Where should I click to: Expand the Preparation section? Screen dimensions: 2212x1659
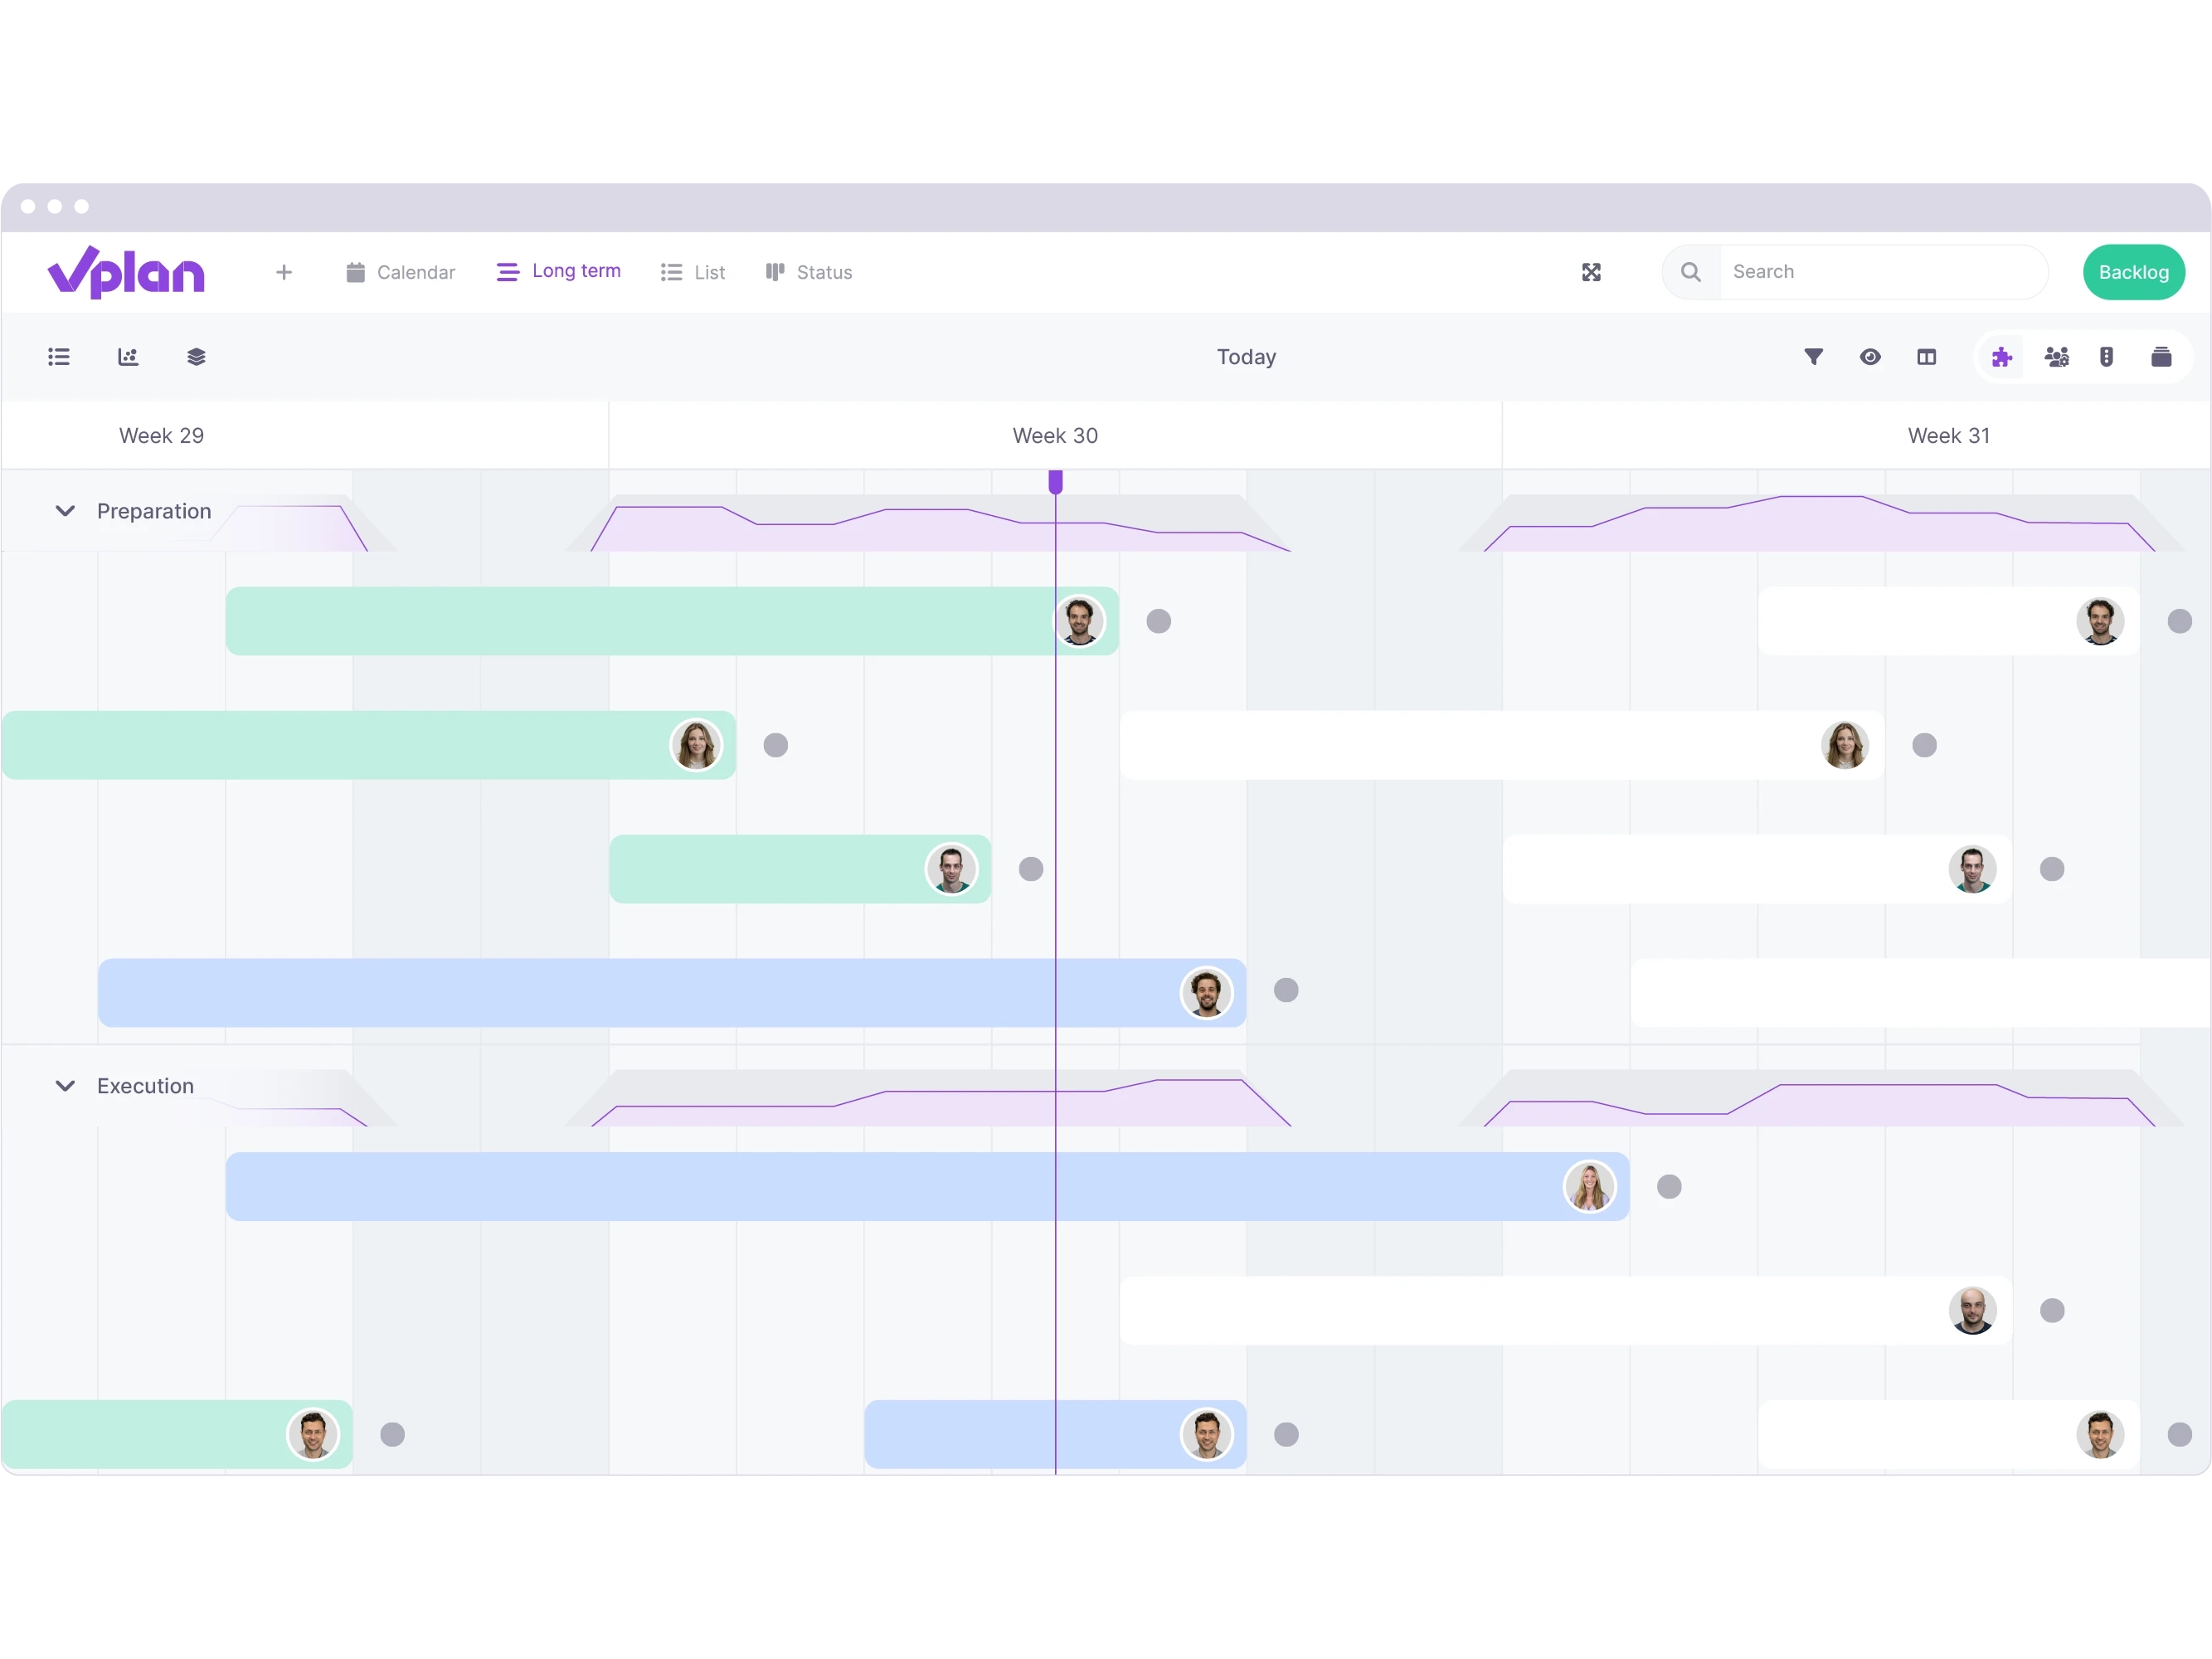click(x=65, y=511)
